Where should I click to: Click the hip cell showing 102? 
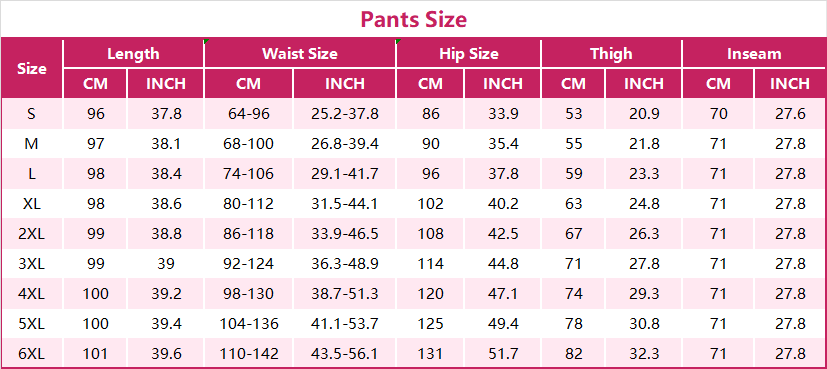tap(430, 203)
